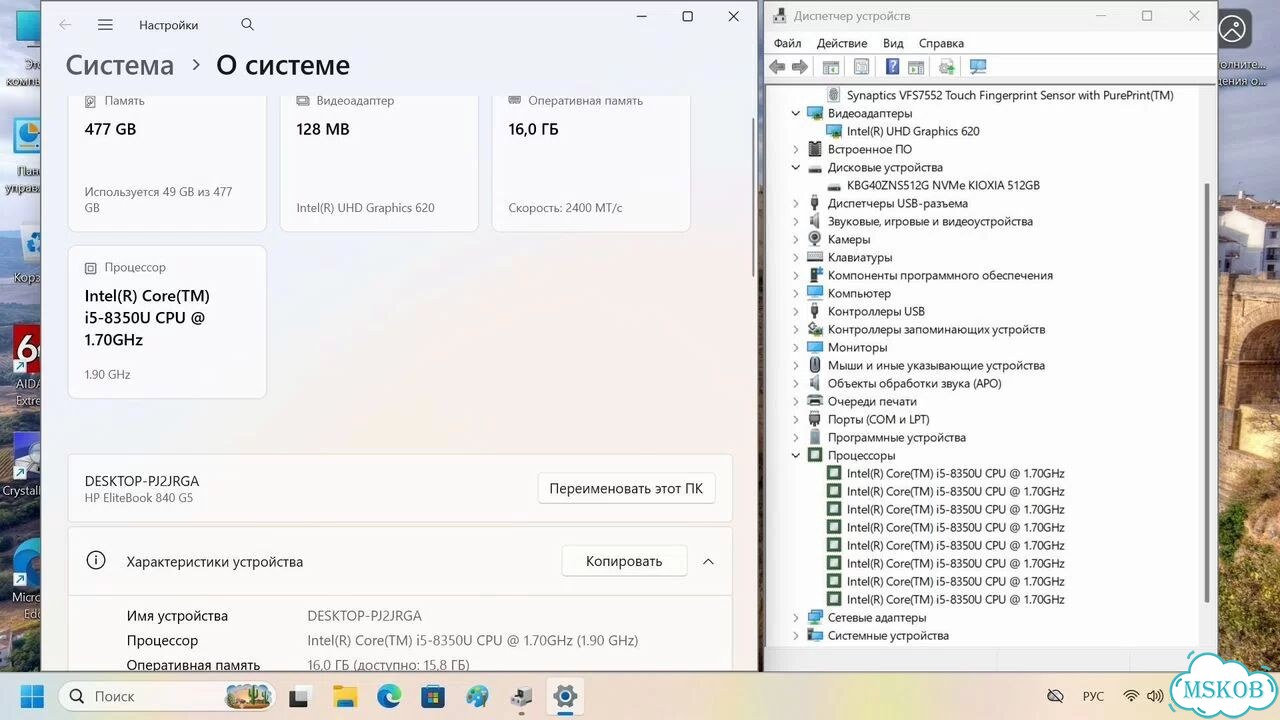Open AIDA64 Extreme desktop shortcut
This screenshot has height=720, width=1280.
[x=27, y=365]
